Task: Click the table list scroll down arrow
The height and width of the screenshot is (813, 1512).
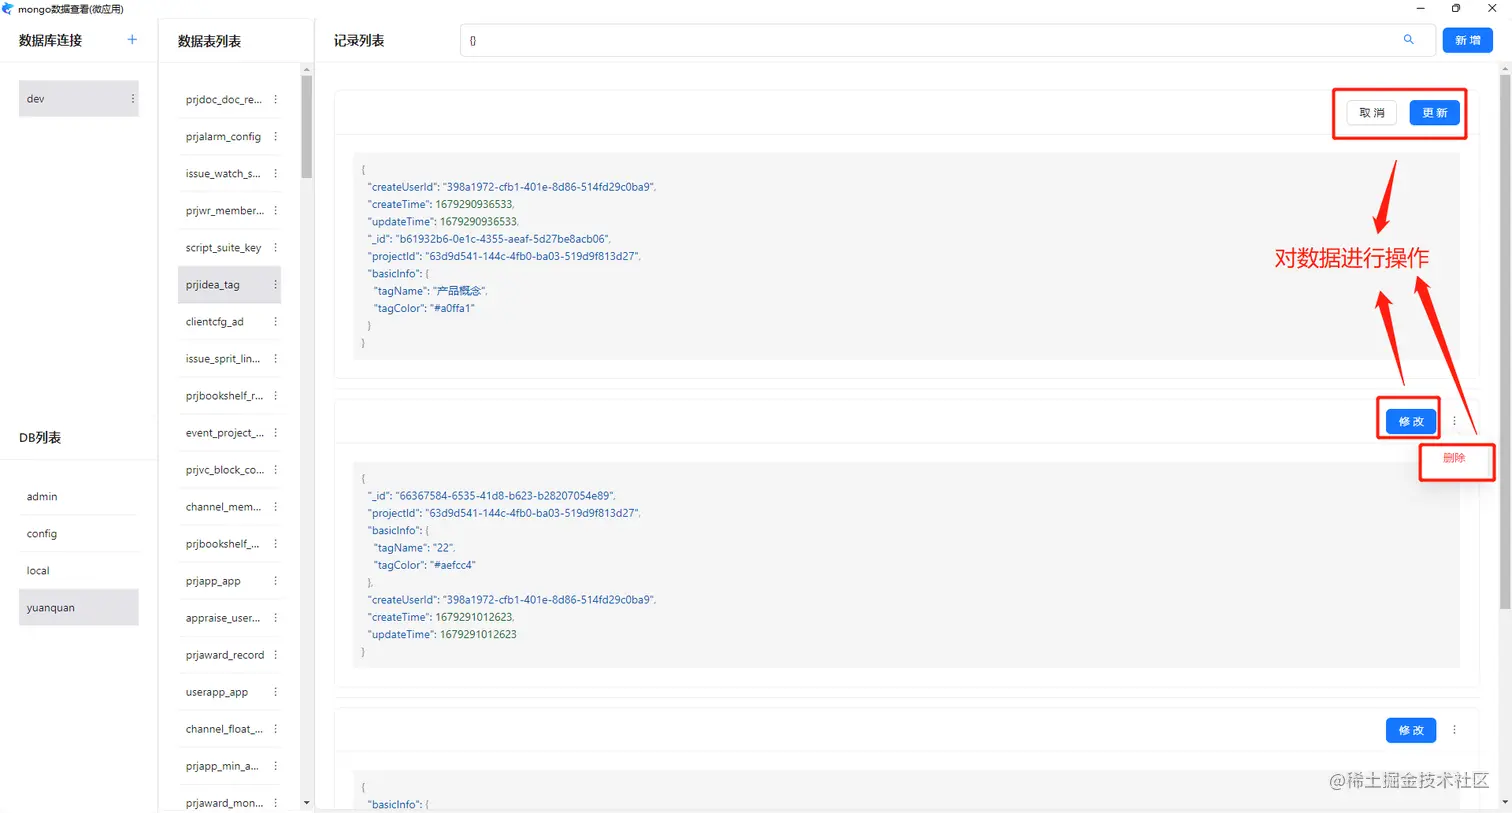Action: pos(307,803)
